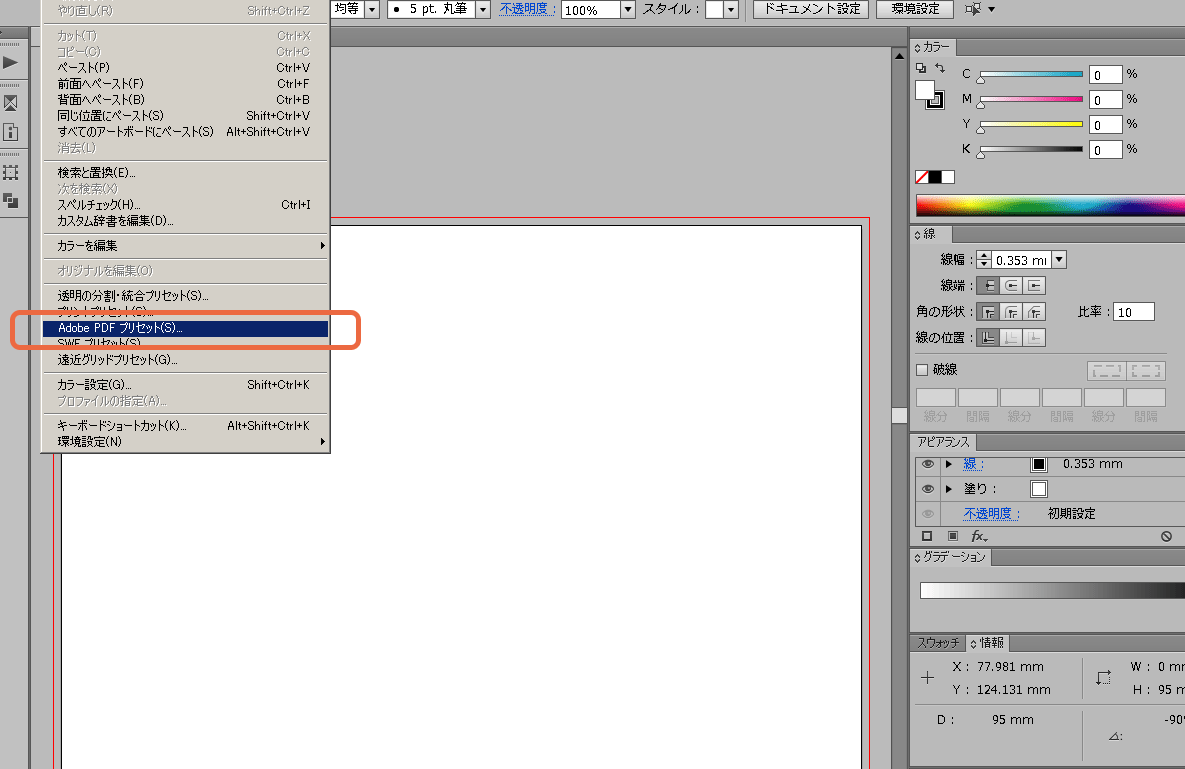Select the miter join icon for 角の形状
This screenshot has width=1185, height=769.
989,312
